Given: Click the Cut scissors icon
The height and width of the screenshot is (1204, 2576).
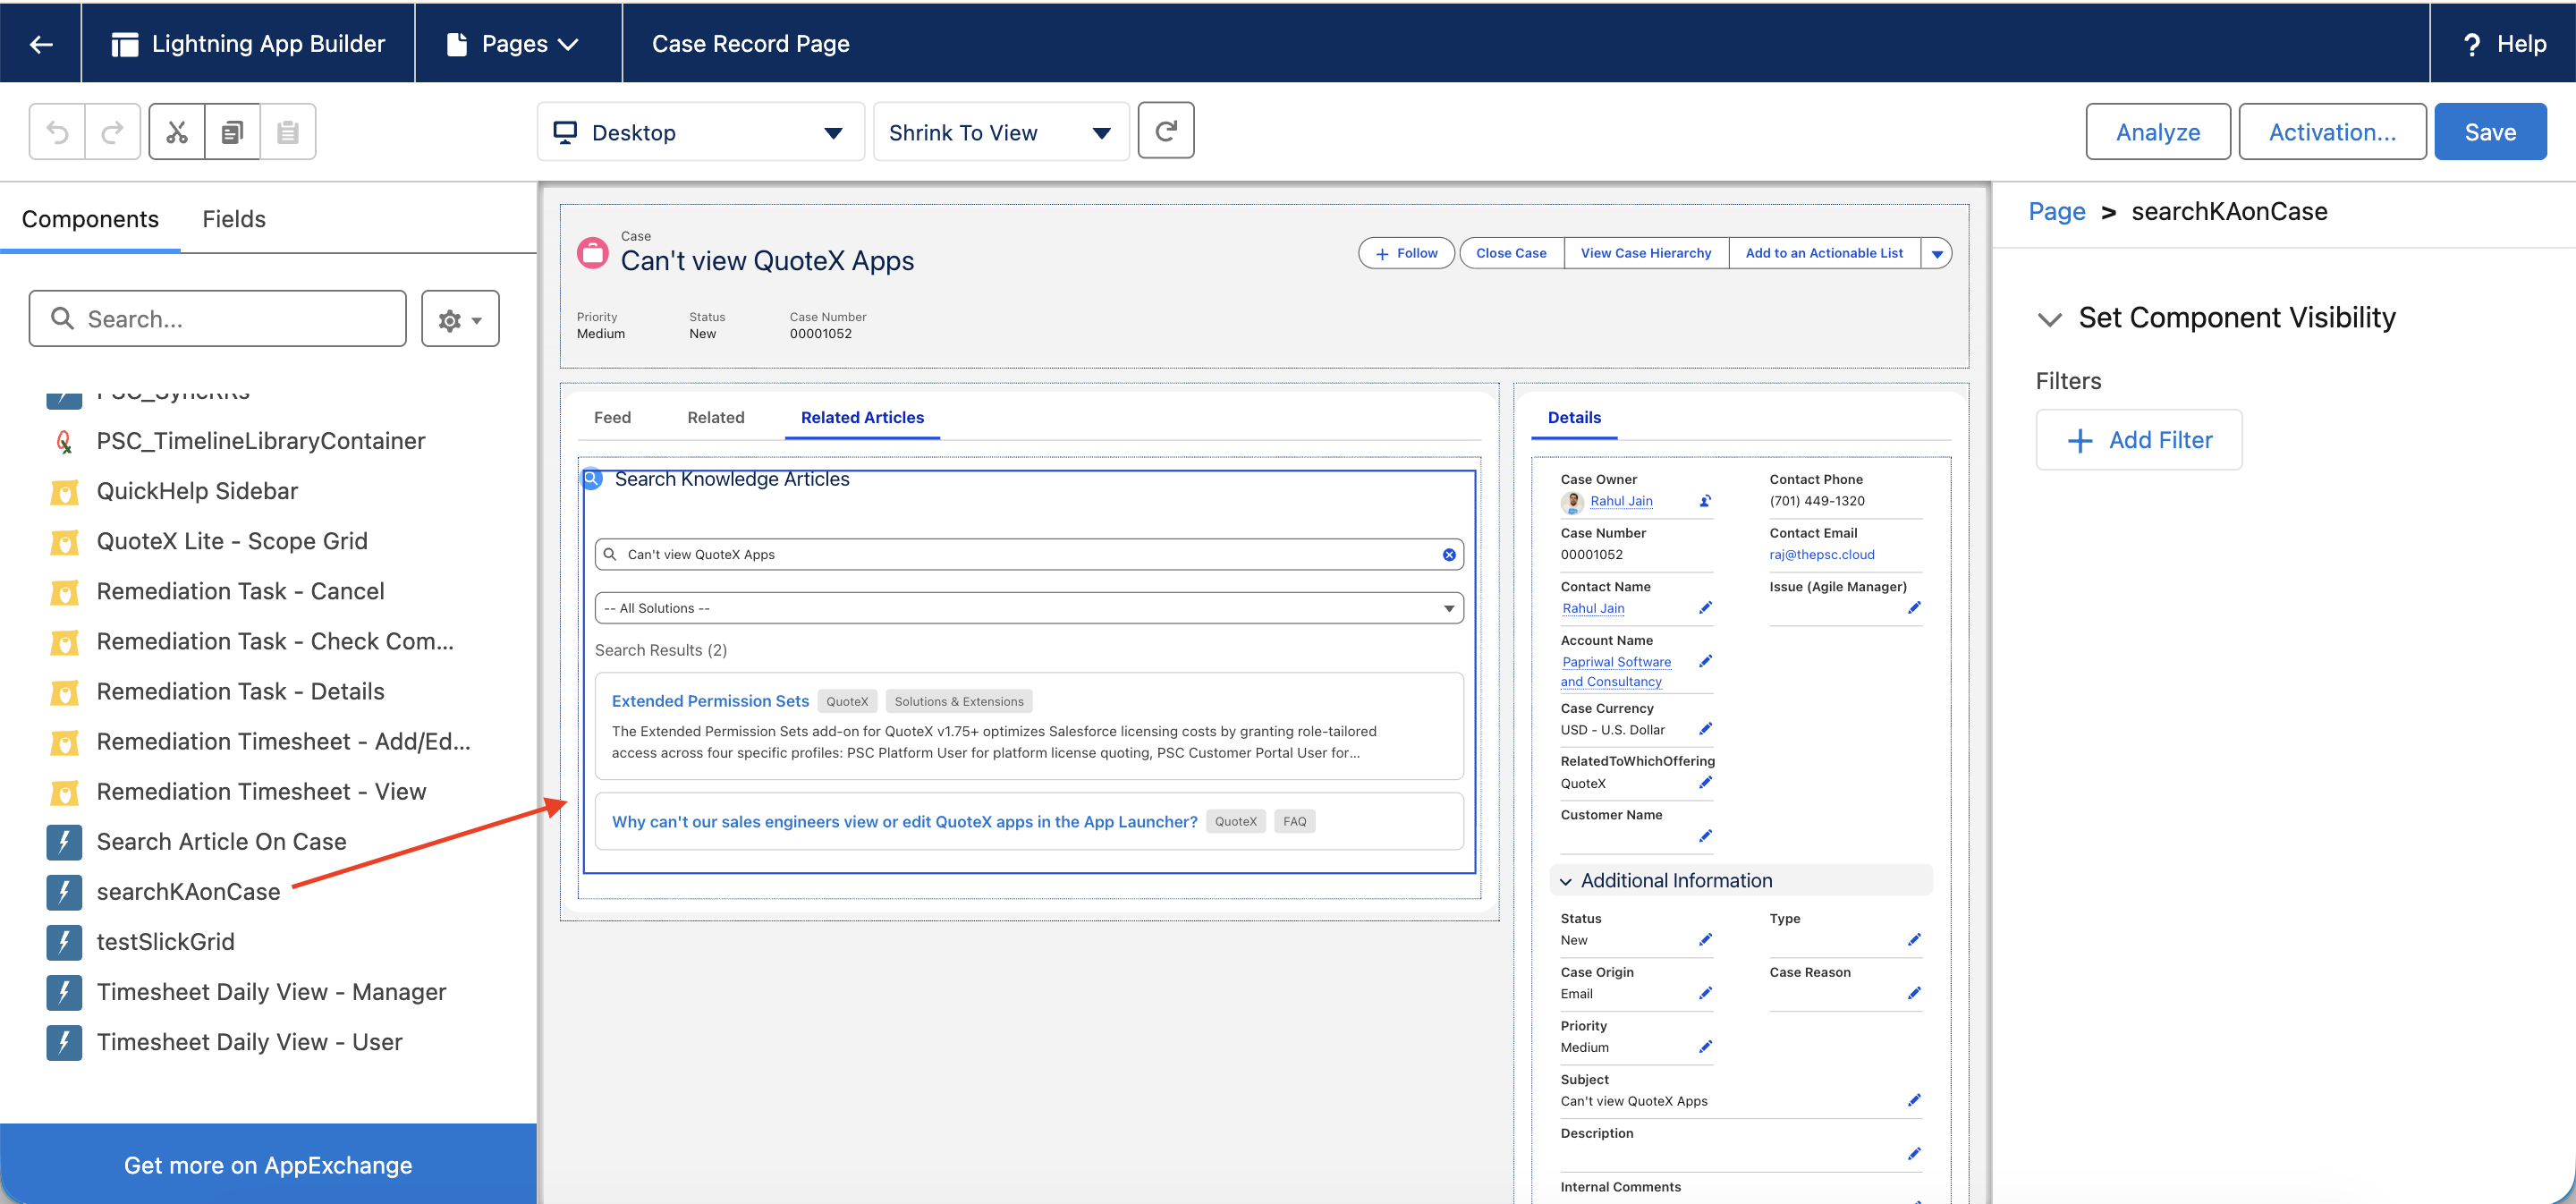Looking at the screenshot, I should (177, 132).
